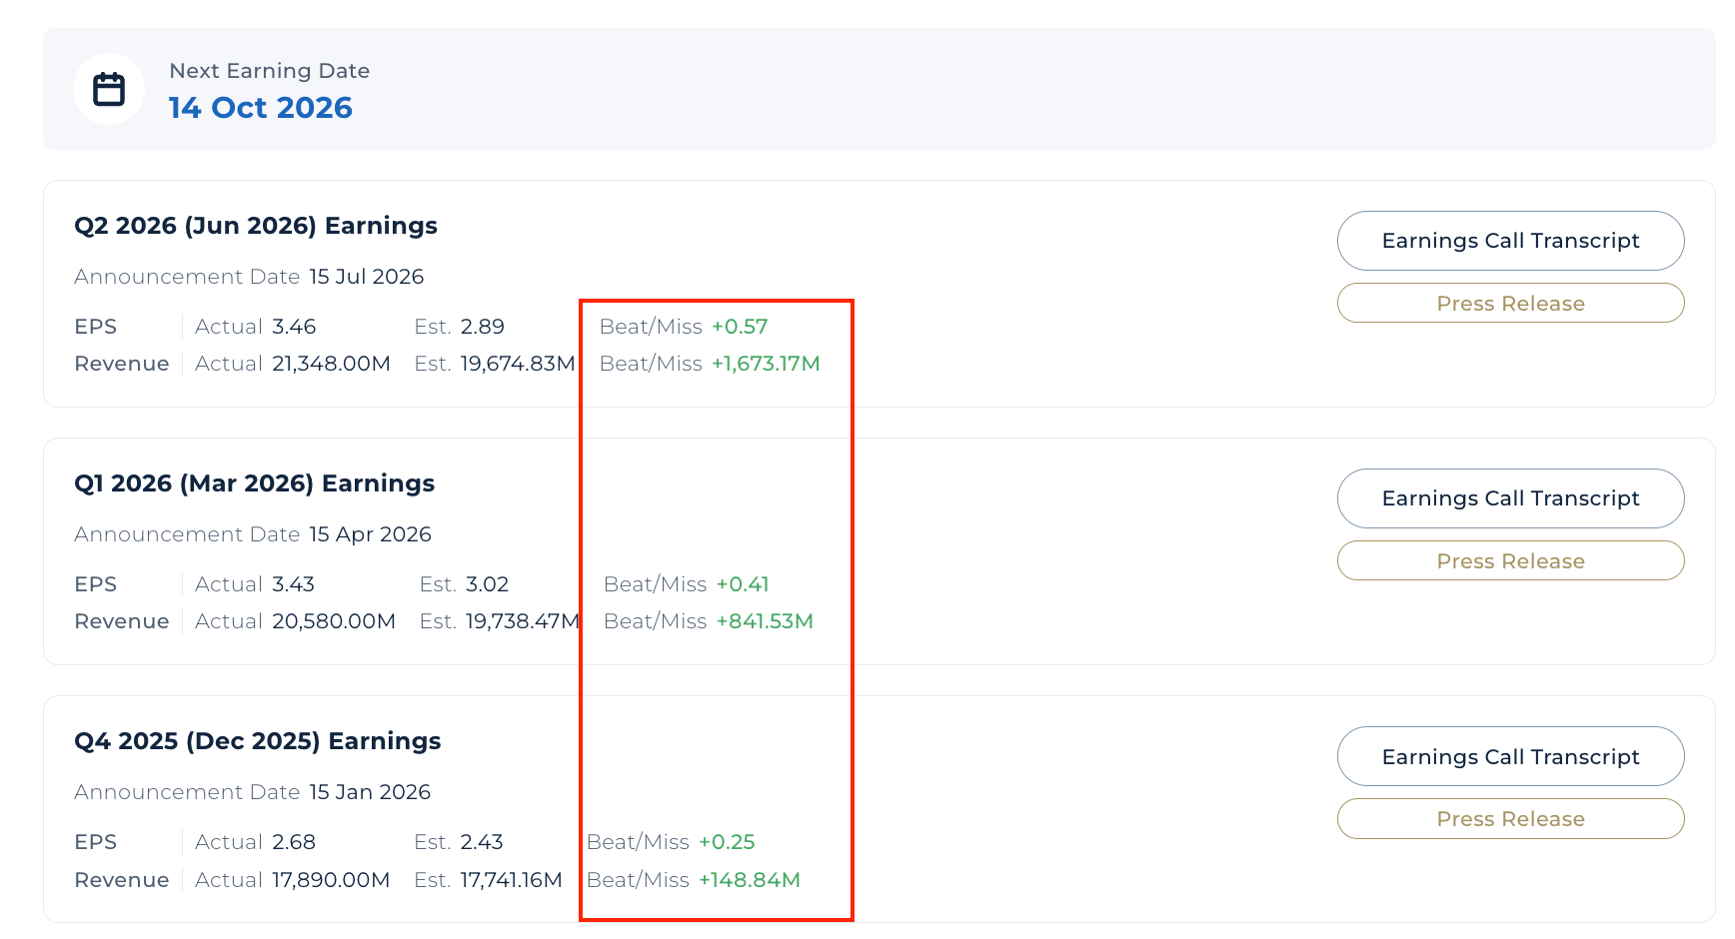Open Q2 2026 Earnings Call Transcript
The width and height of the screenshot is (1735, 939).
click(x=1510, y=241)
